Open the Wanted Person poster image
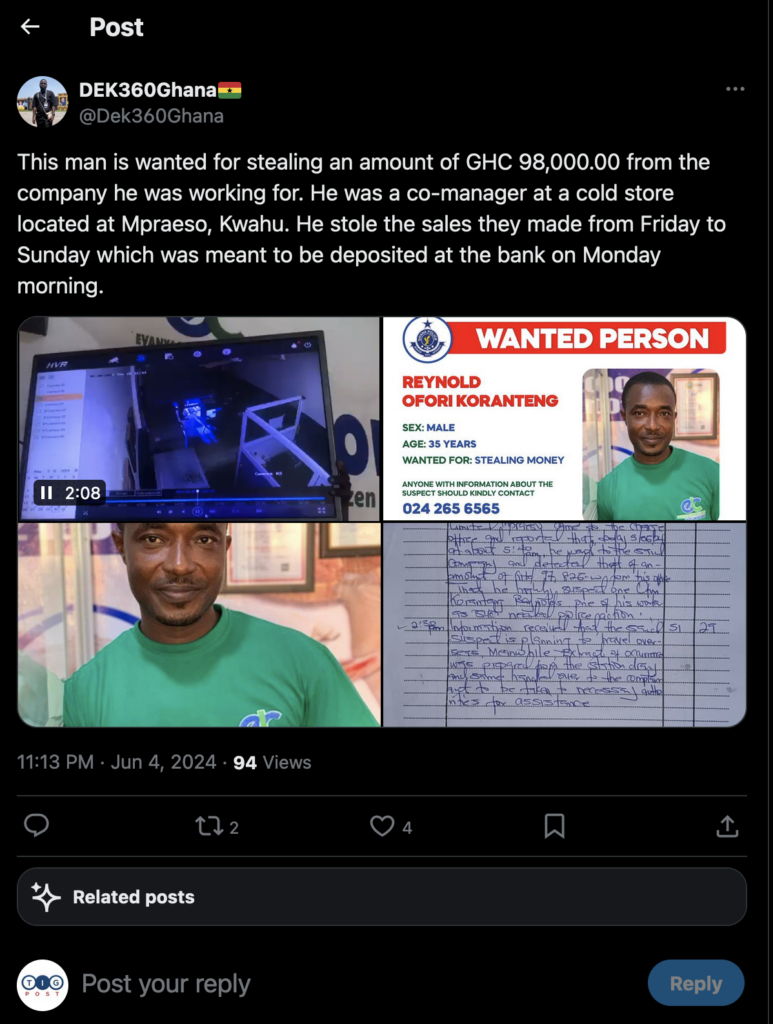 pyautogui.click(x=564, y=419)
